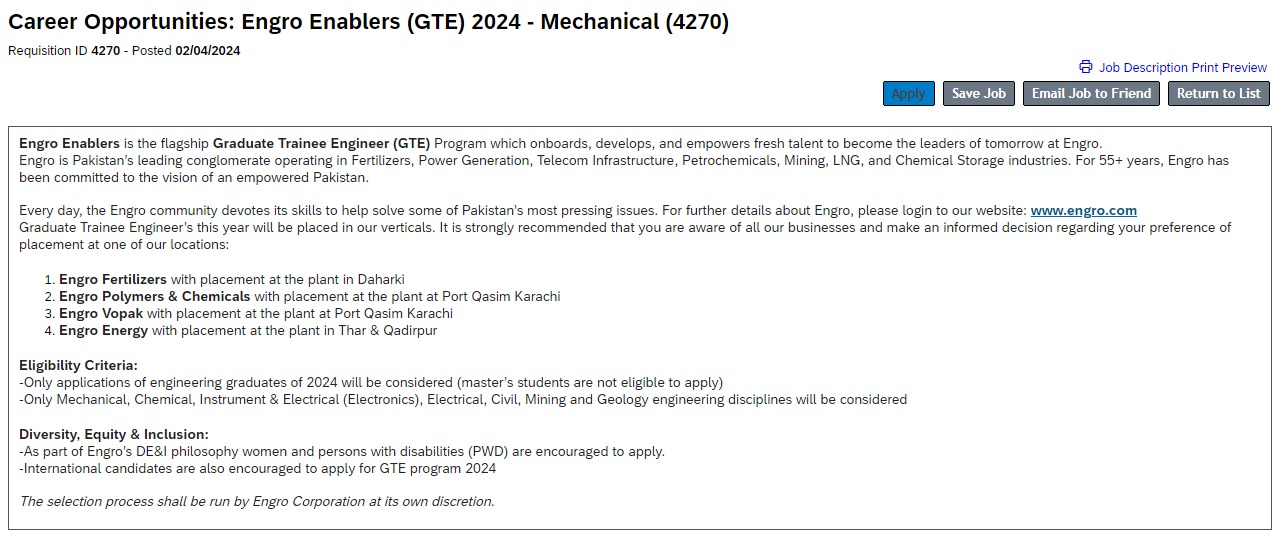1276x538 pixels.
Task: Click the International candidates encouragement line
Action: coord(259,468)
